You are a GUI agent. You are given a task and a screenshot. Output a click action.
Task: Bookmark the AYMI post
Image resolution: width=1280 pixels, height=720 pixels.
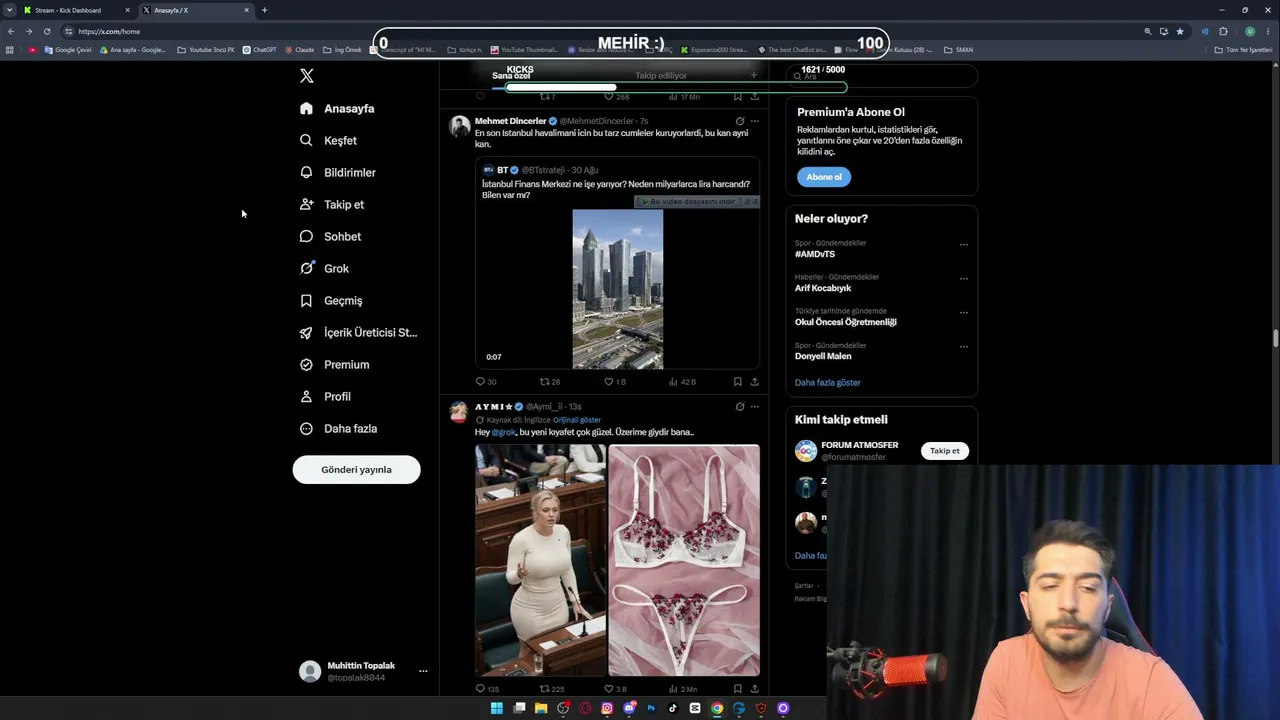738,689
